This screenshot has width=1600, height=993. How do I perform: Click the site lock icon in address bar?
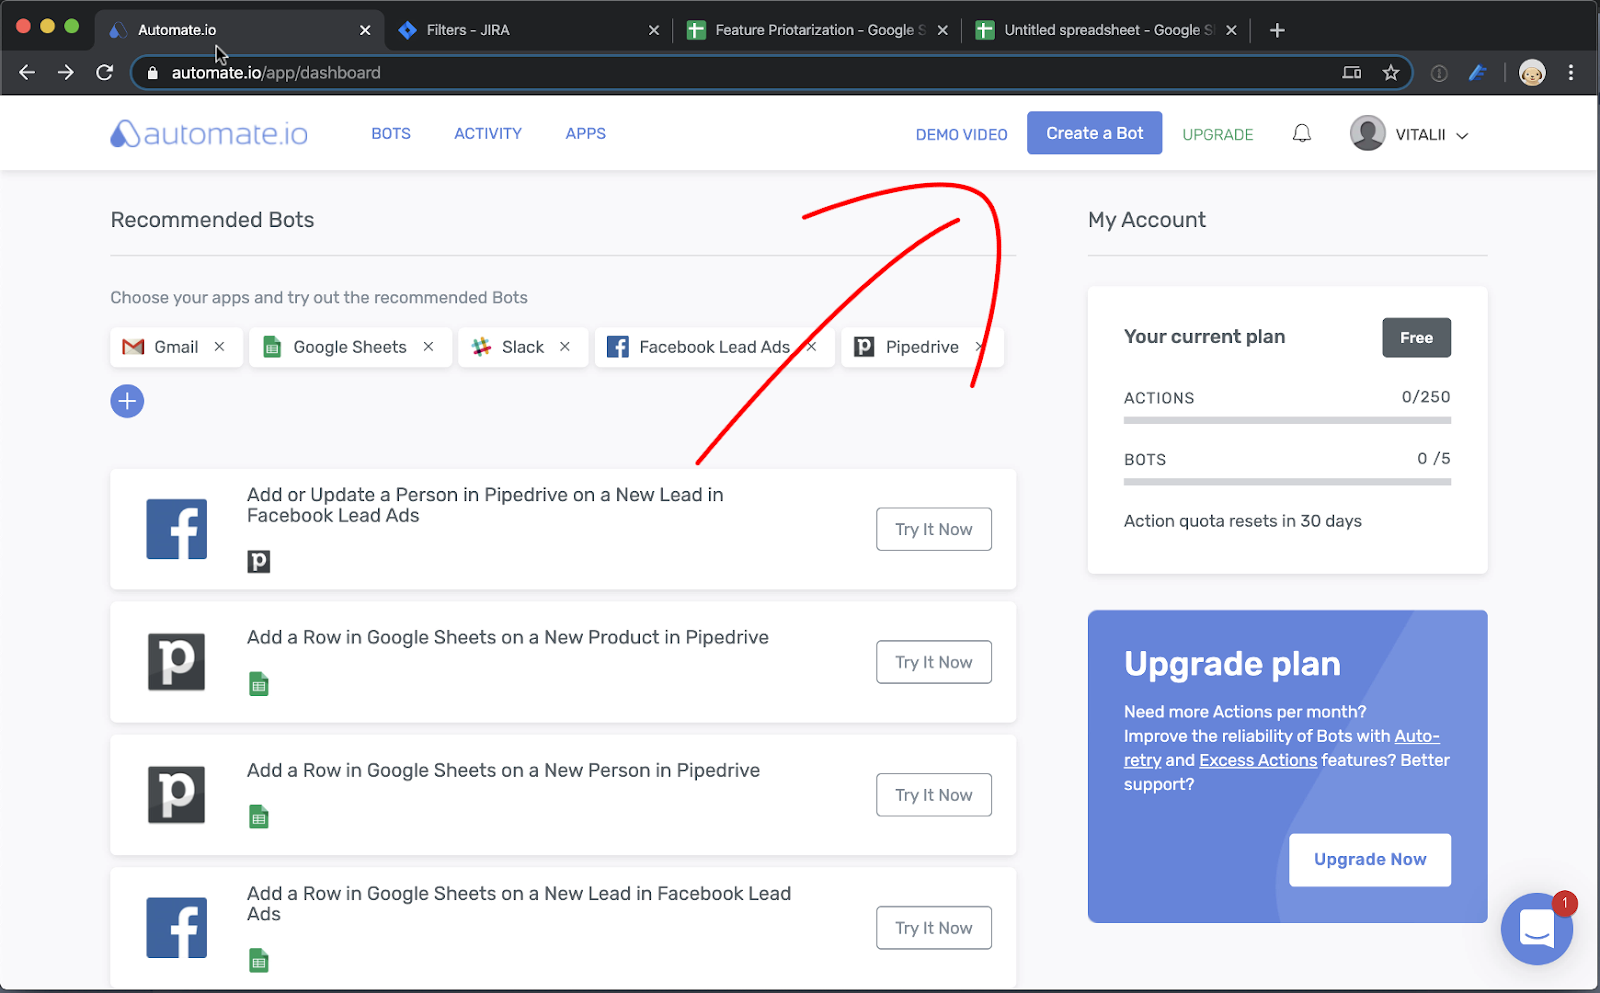point(152,72)
